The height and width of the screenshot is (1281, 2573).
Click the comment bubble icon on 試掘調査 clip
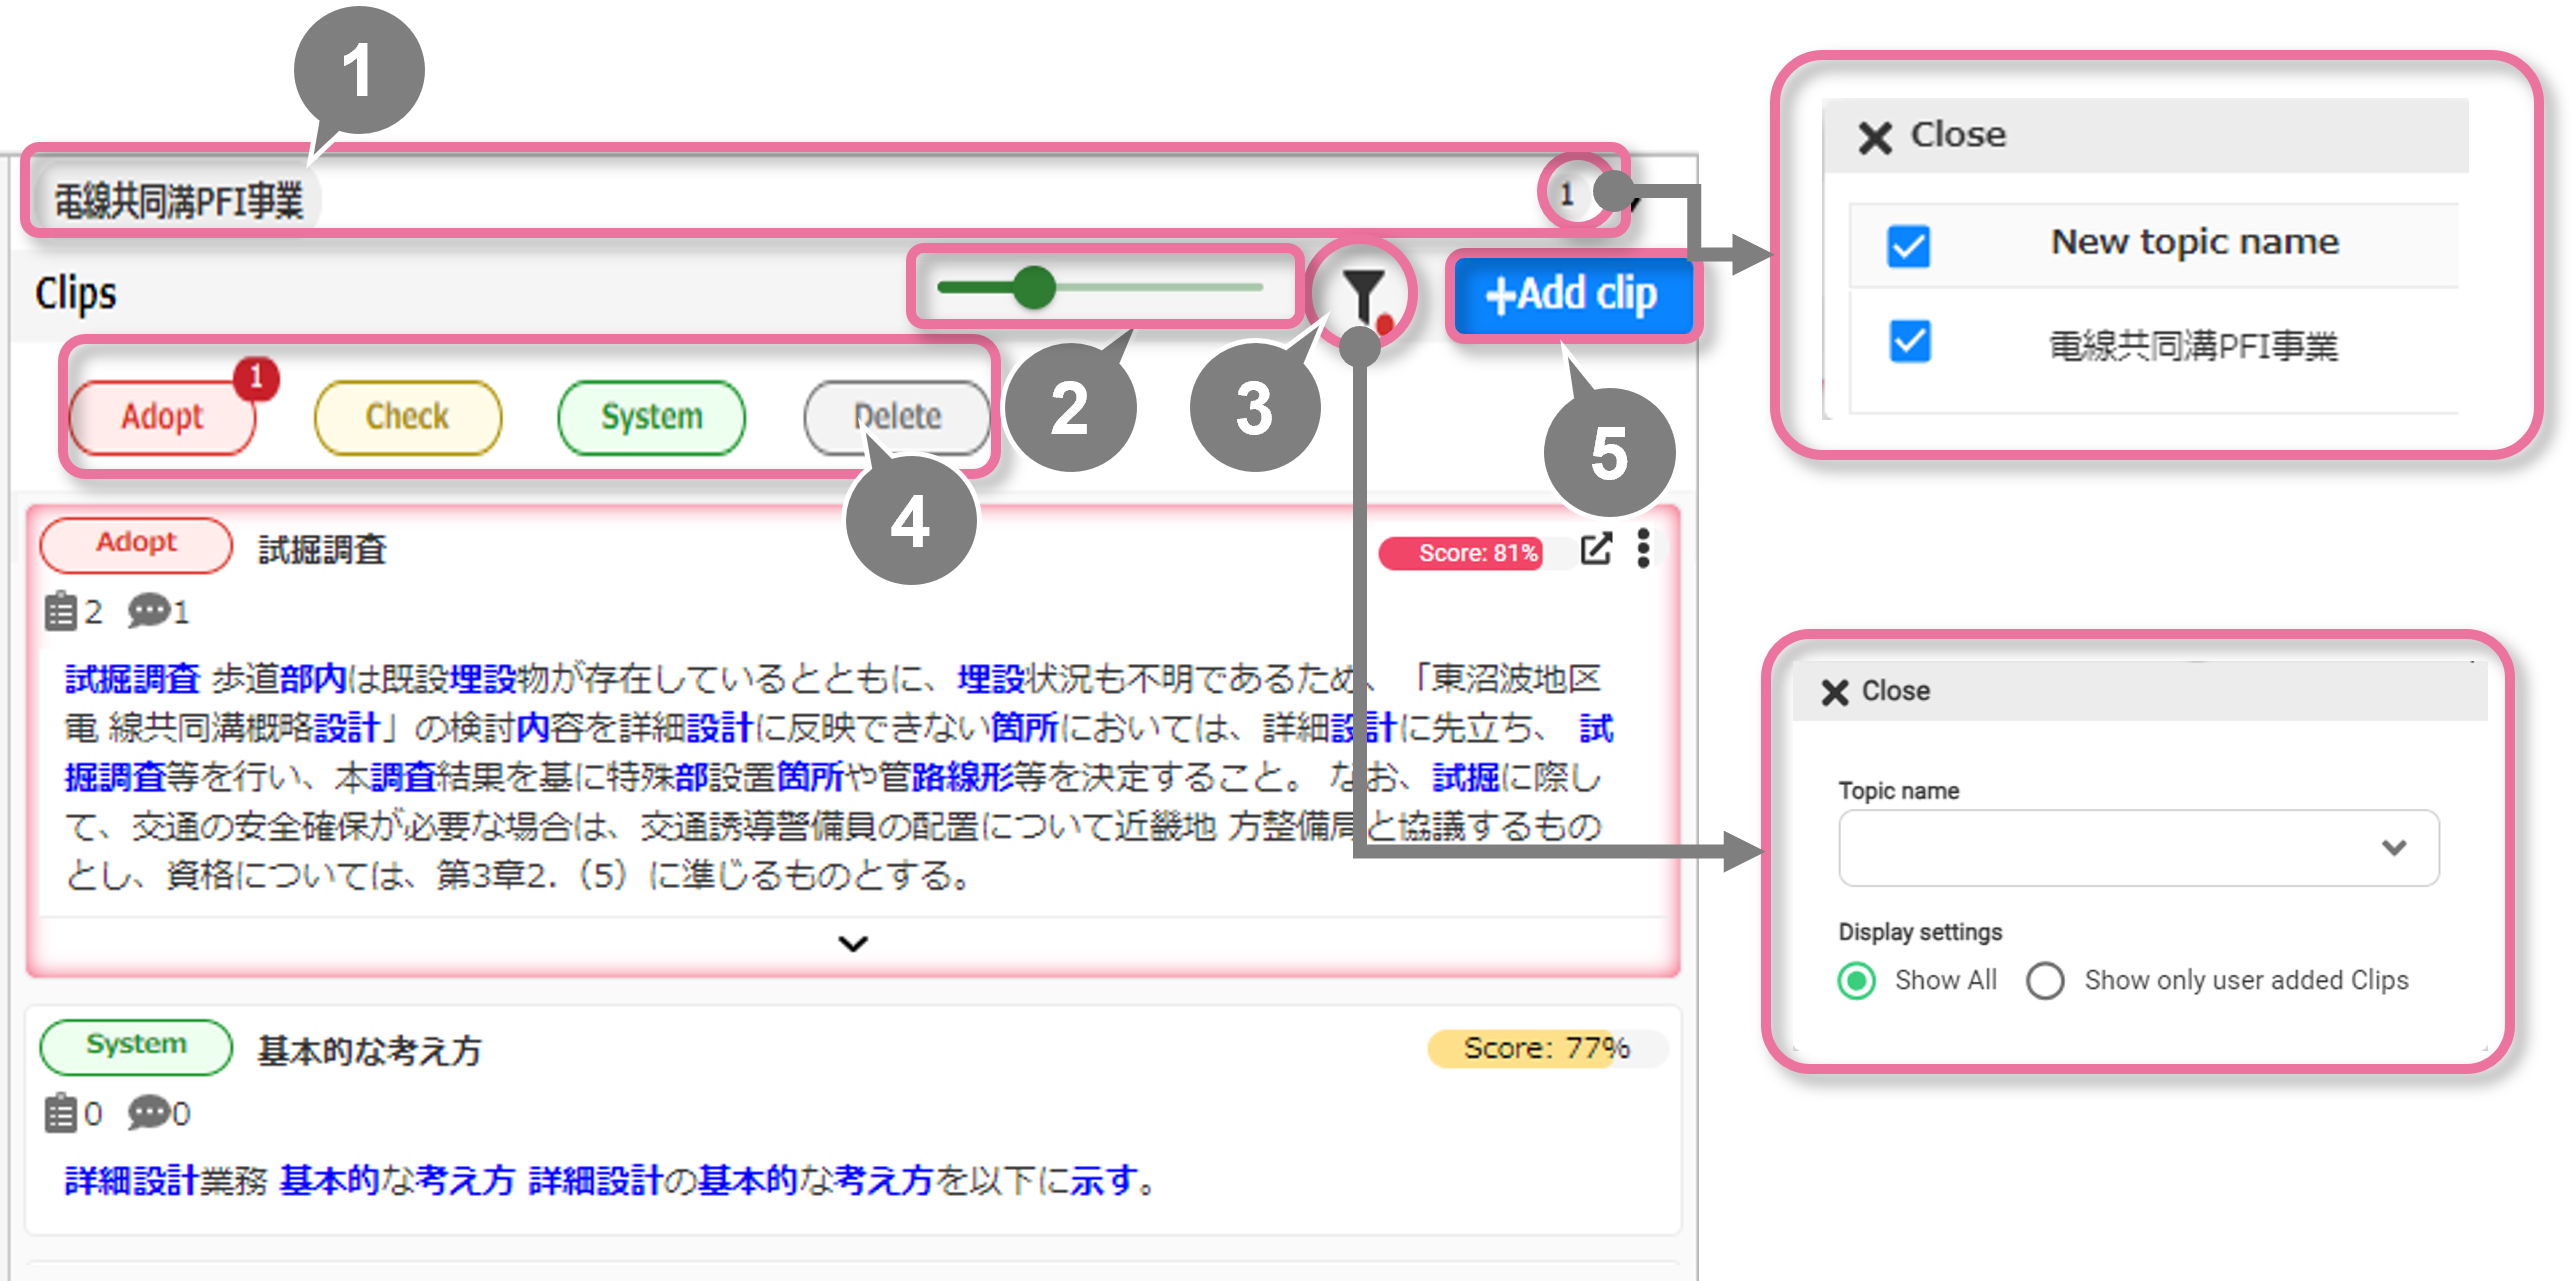click(150, 611)
